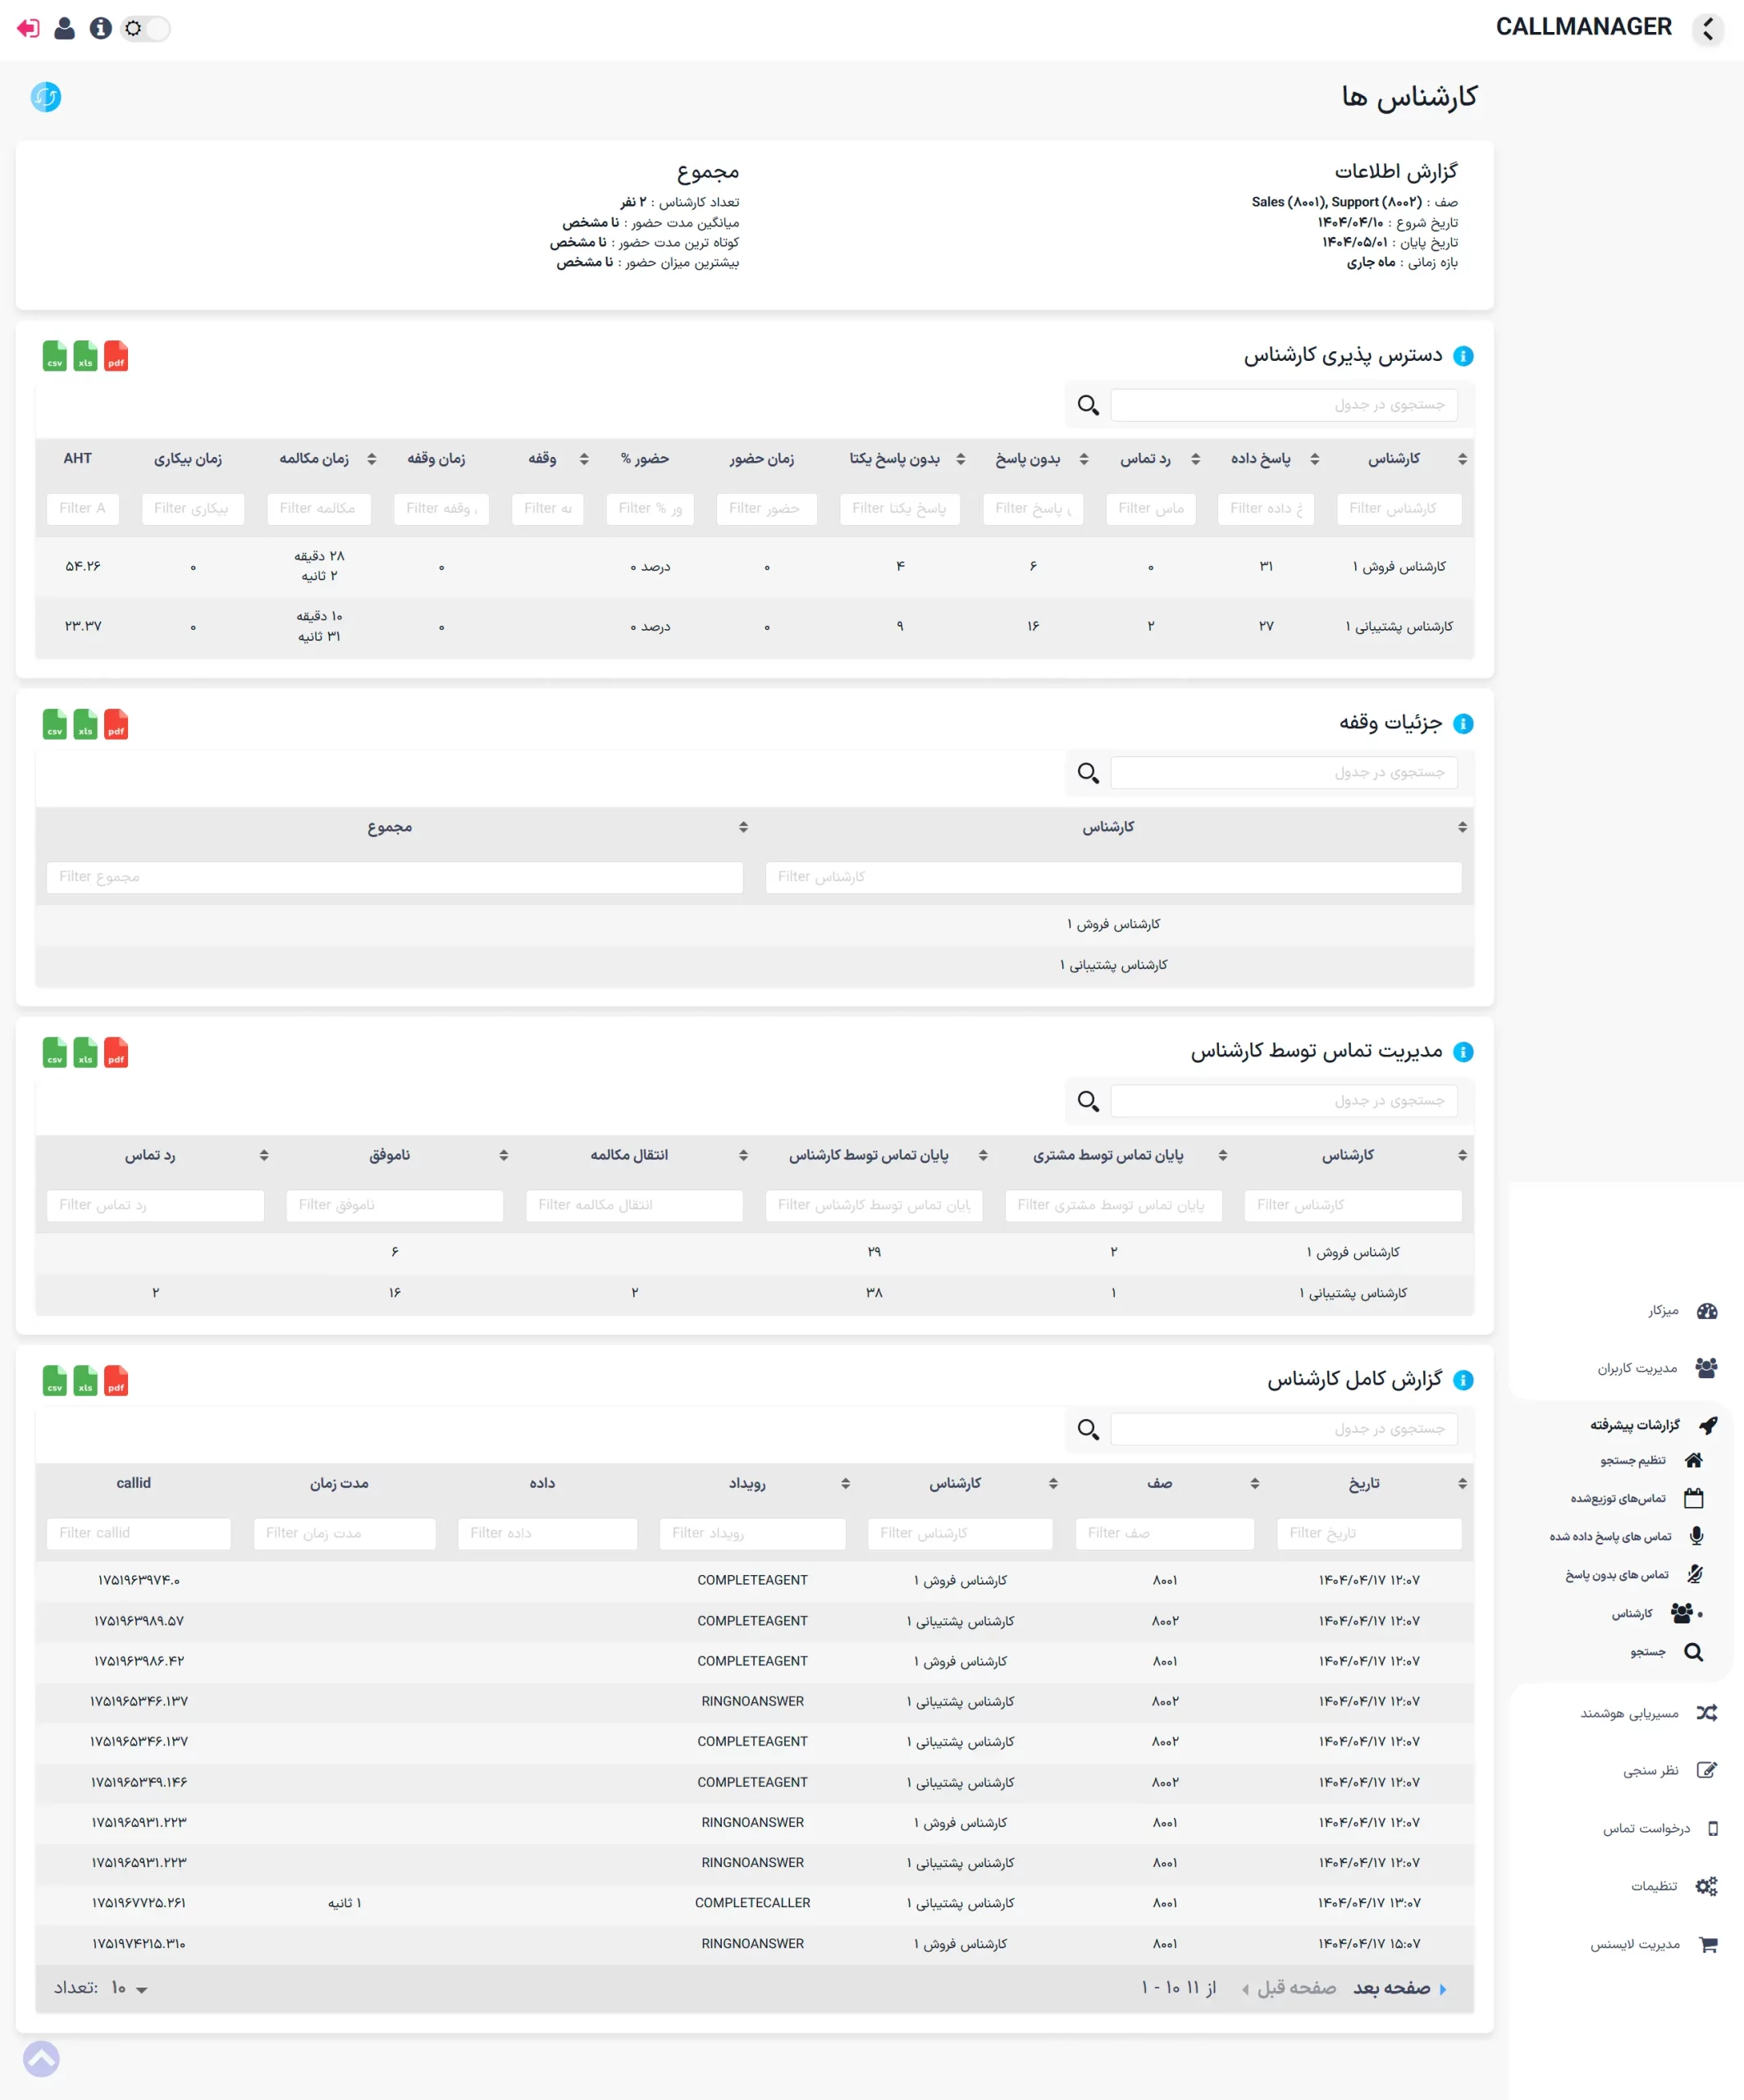
Task: Click info icon beside جزئیات وقفه heading
Action: click(x=1463, y=724)
